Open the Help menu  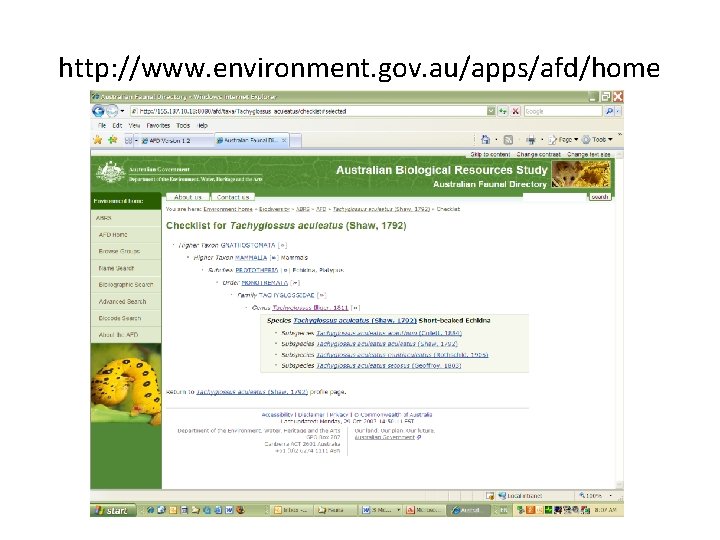202,125
